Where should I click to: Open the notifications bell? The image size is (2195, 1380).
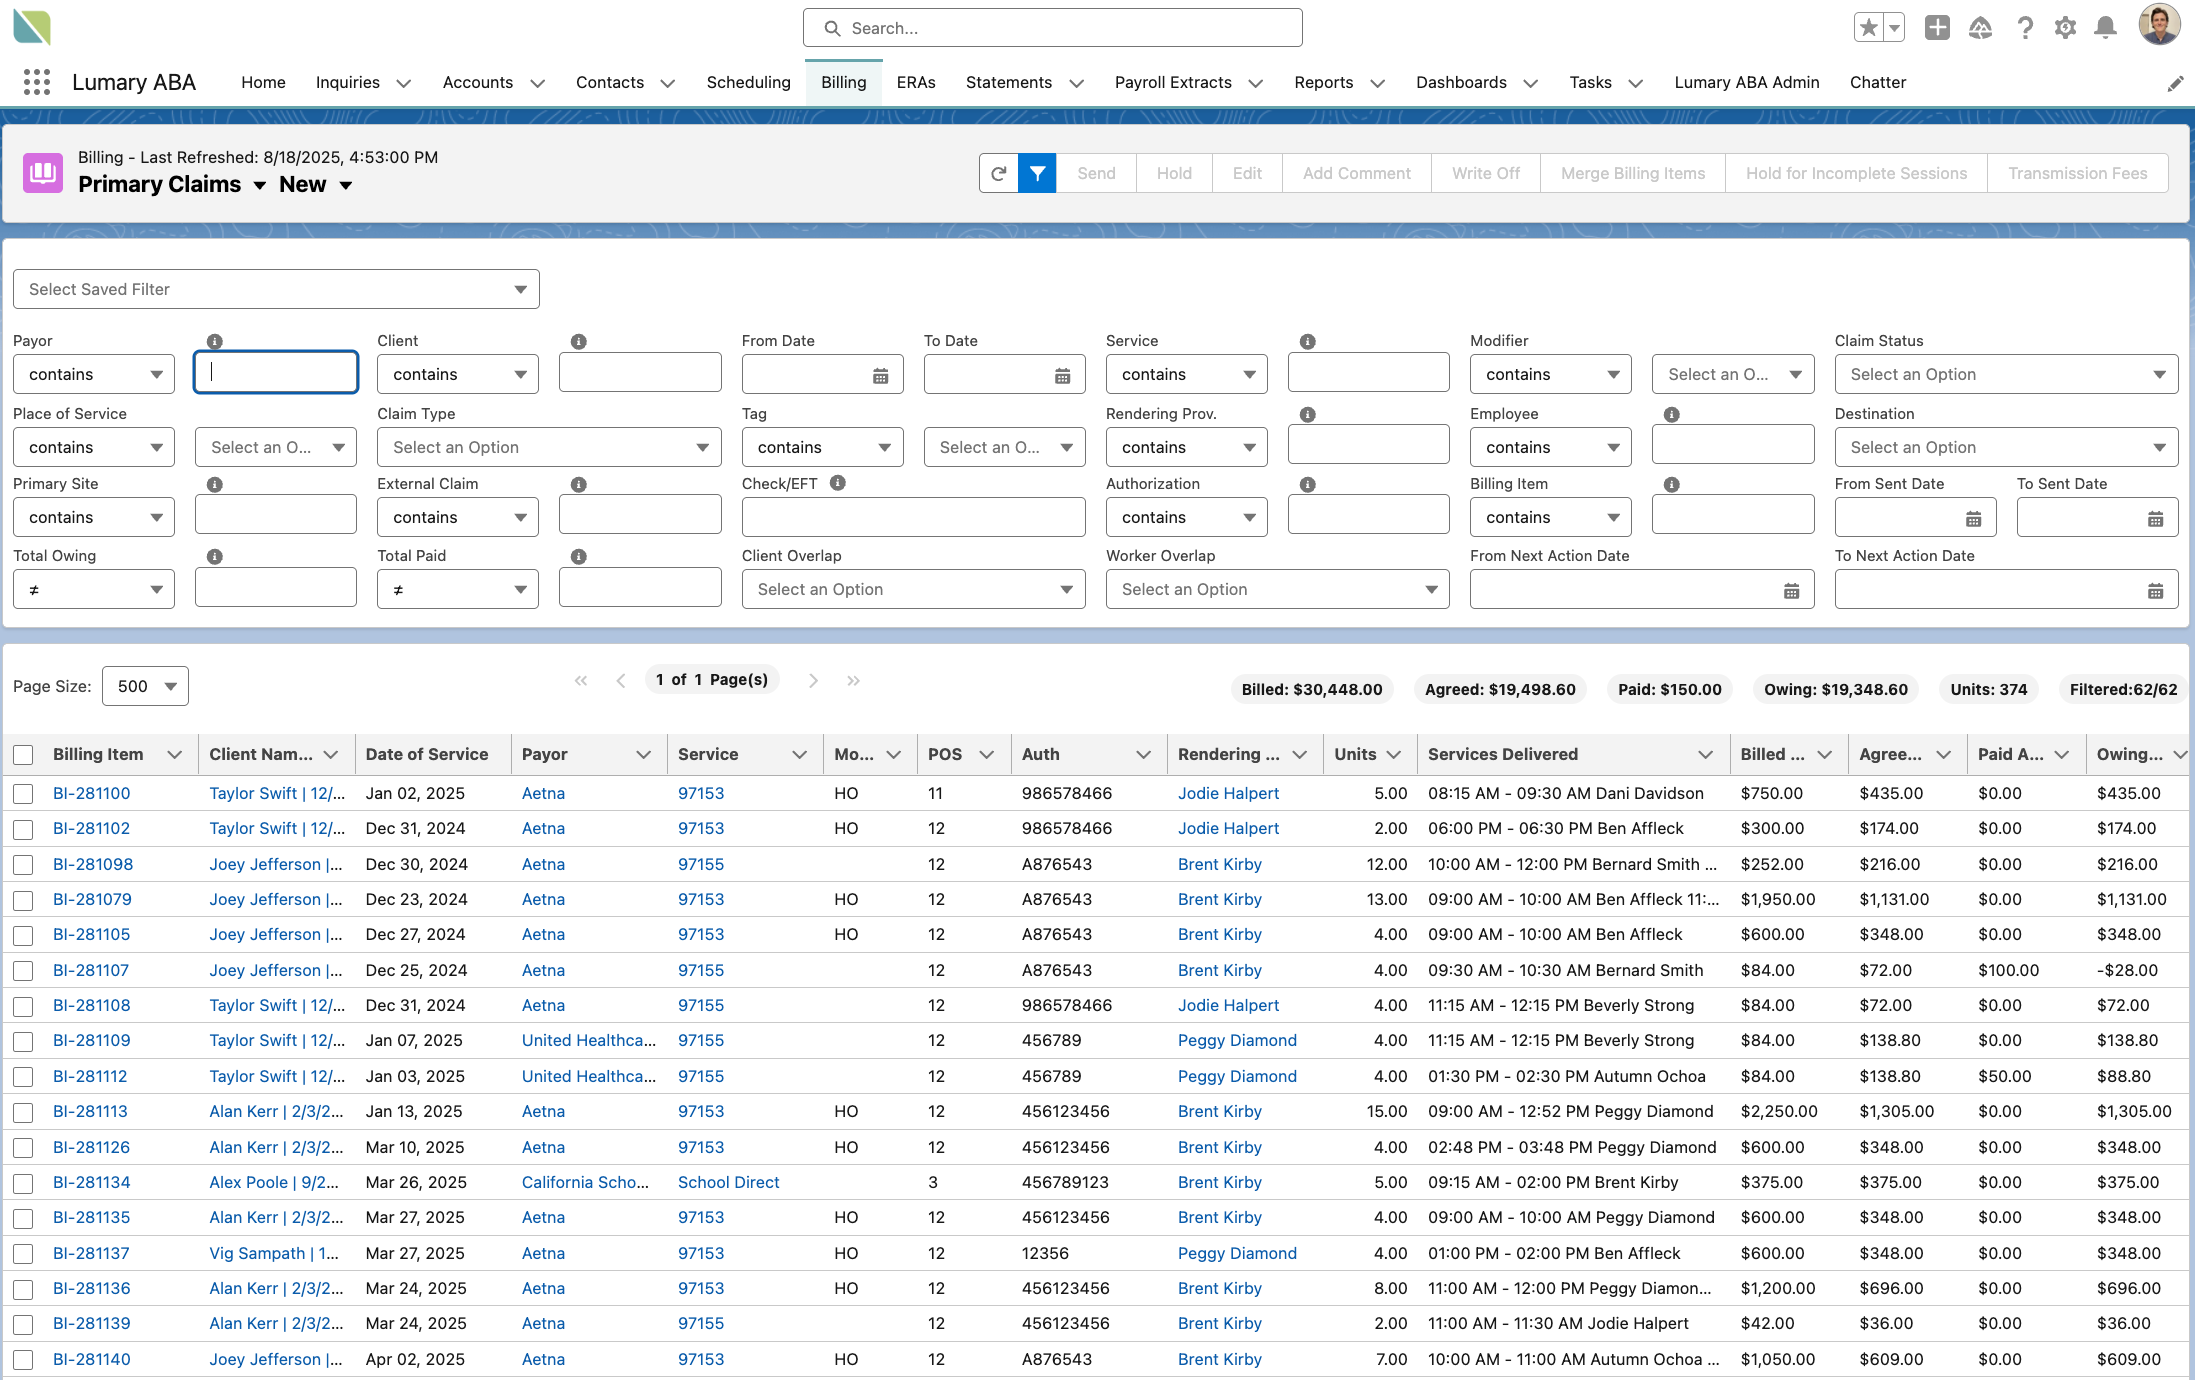coord(2105,28)
